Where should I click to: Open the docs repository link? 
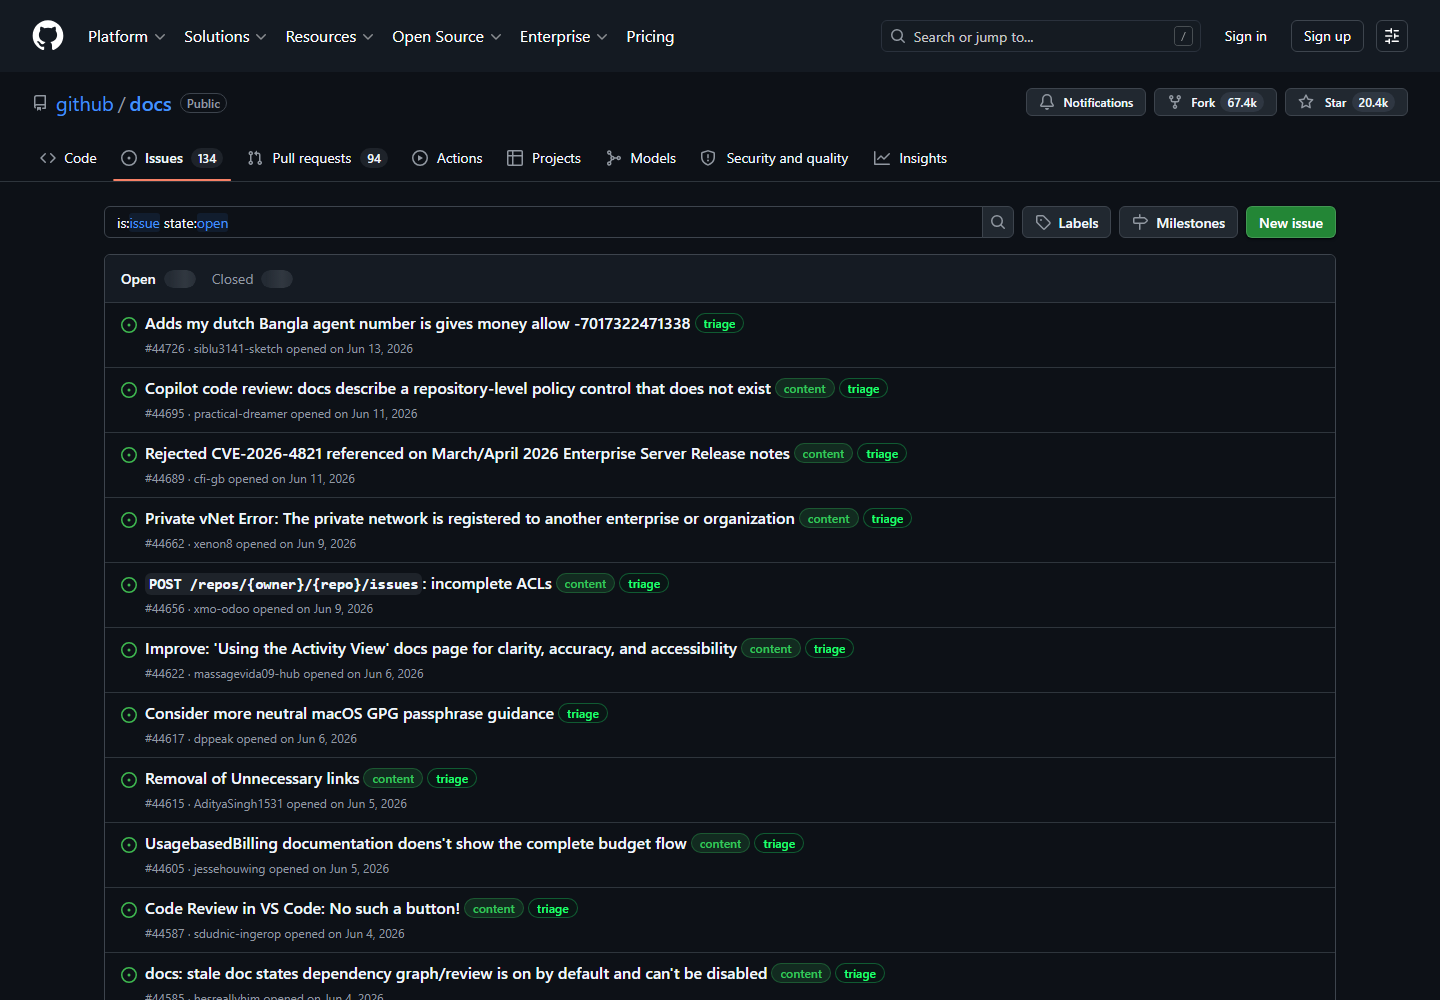tap(150, 104)
